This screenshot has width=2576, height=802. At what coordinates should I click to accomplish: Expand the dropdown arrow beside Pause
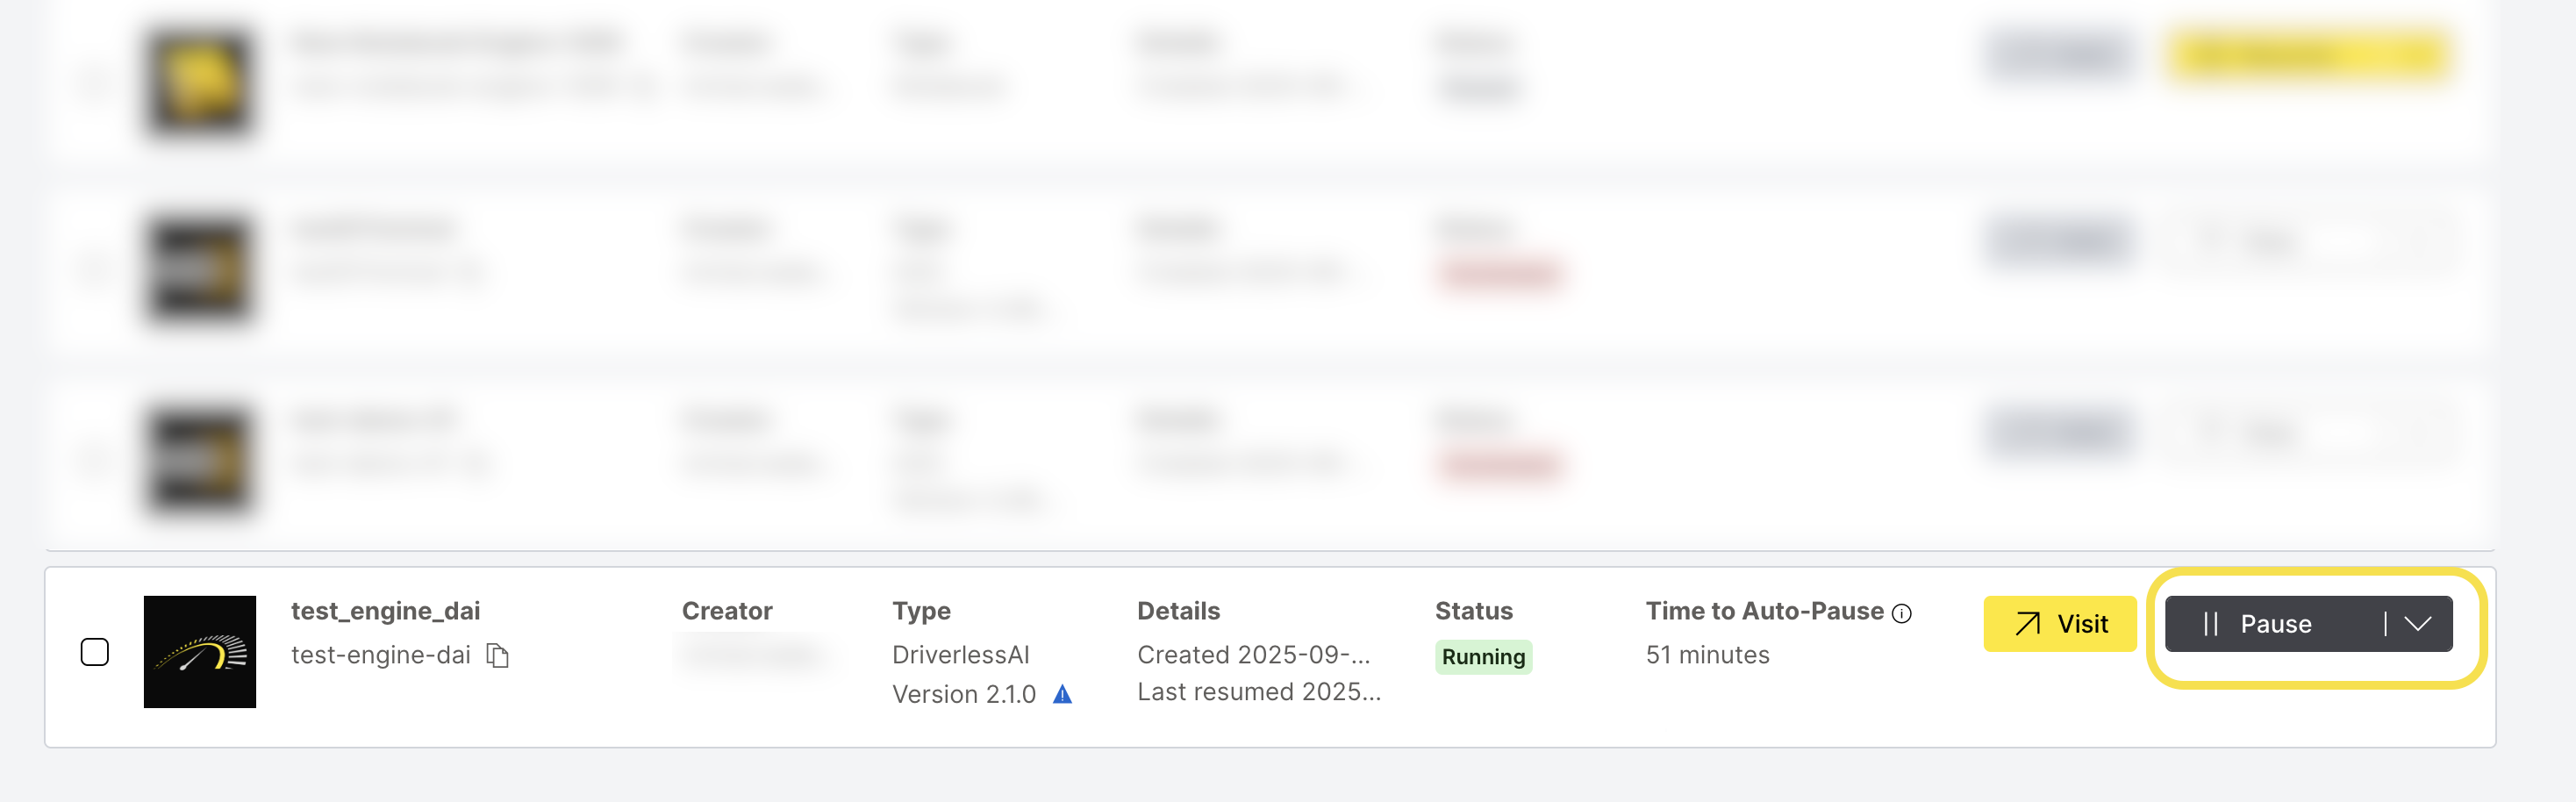click(x=2418, y=624)
